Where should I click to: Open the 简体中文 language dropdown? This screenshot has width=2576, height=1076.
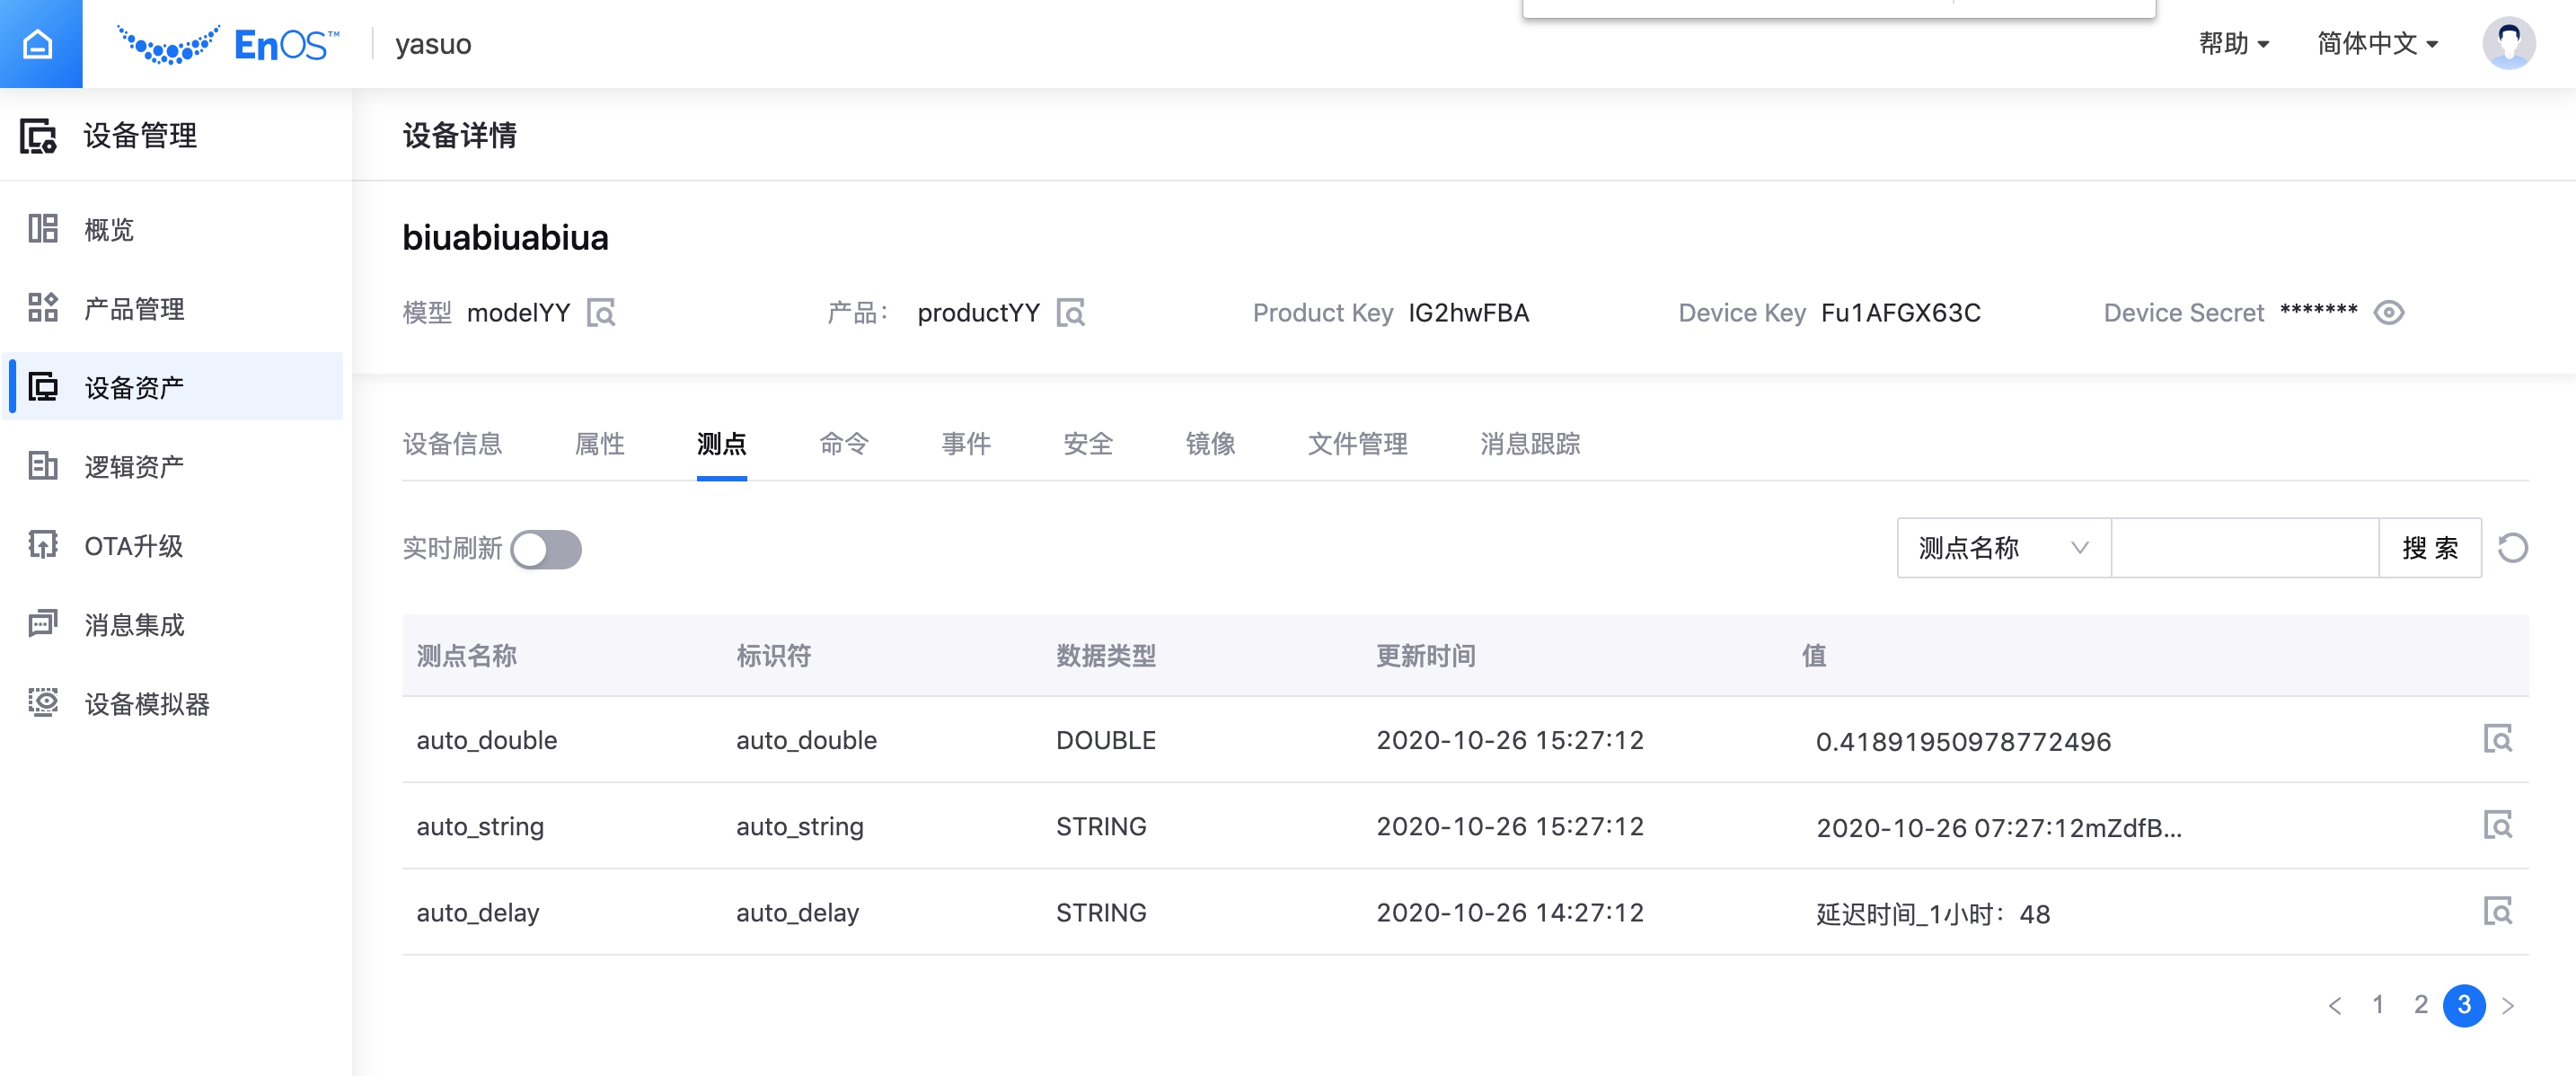(2377, 44)
